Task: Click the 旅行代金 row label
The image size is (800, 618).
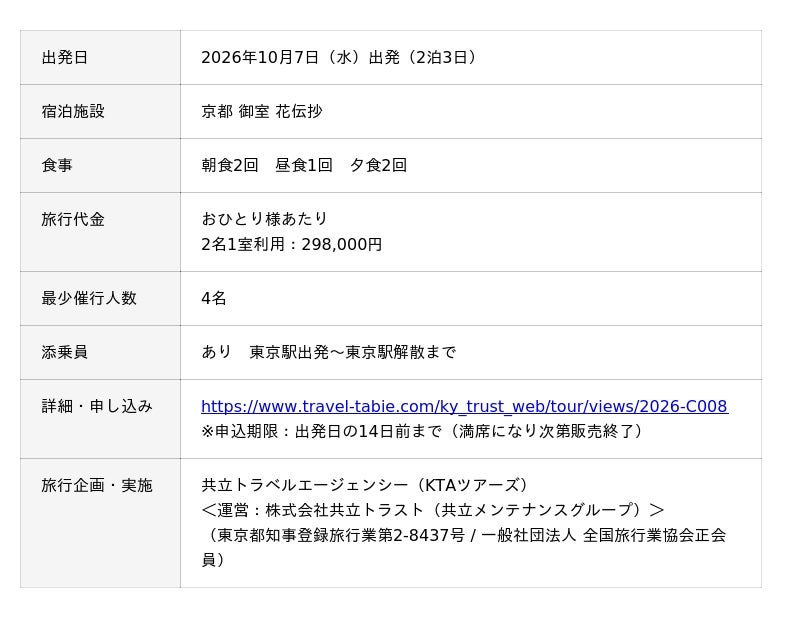Action: coord(73,219)
